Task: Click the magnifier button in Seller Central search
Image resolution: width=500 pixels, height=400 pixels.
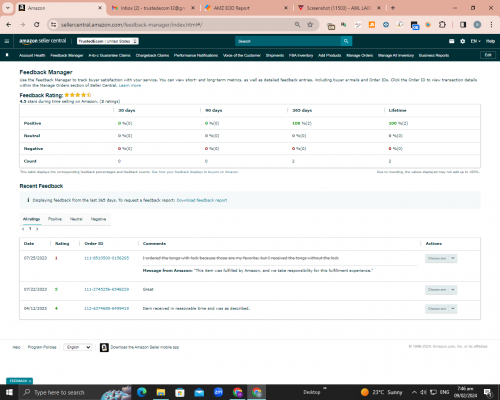Action: (x=346, y=41)
